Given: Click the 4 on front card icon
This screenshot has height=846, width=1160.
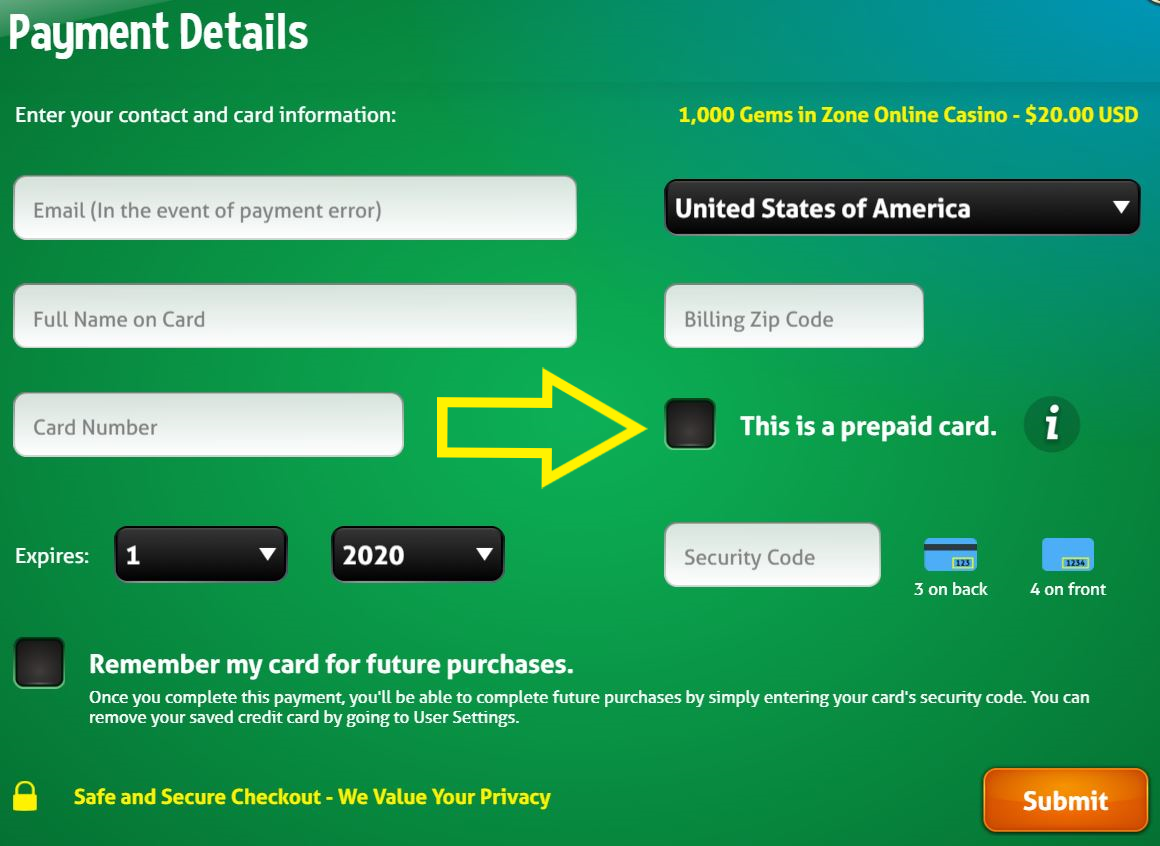Looking at the screenshot, I should click(1068, 555).
